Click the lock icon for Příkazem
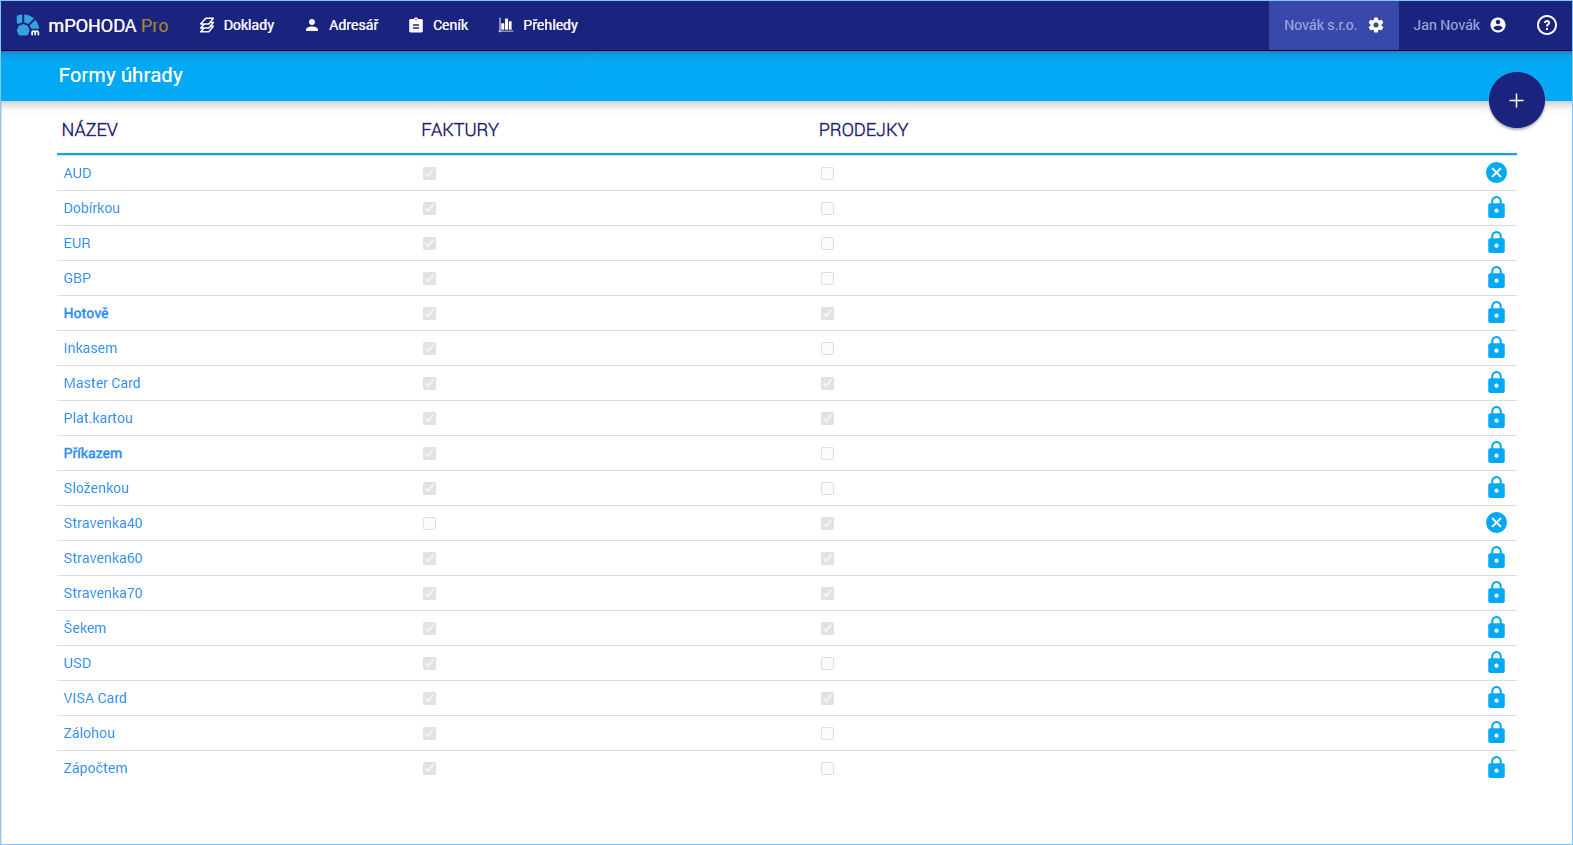1573x845 pixels. click(1496, 452)
